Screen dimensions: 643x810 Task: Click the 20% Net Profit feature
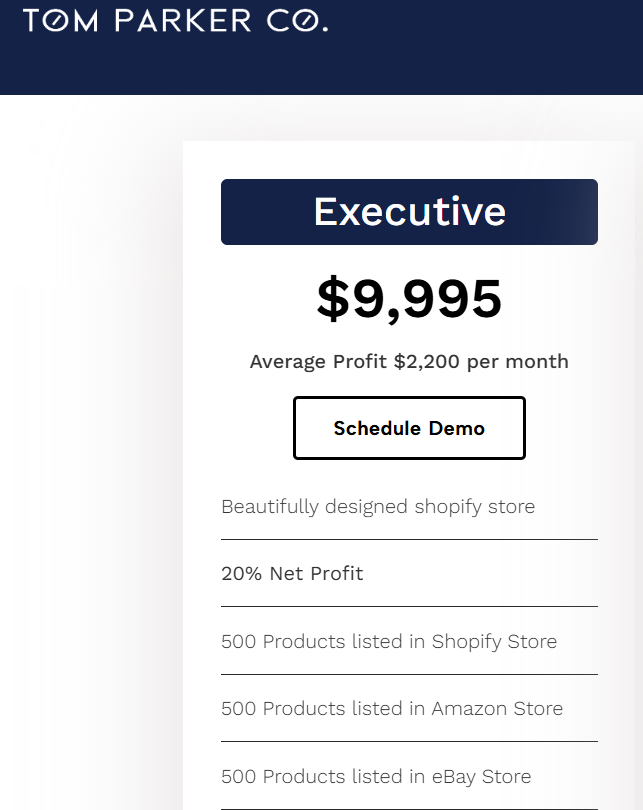[x=292, y=574]
